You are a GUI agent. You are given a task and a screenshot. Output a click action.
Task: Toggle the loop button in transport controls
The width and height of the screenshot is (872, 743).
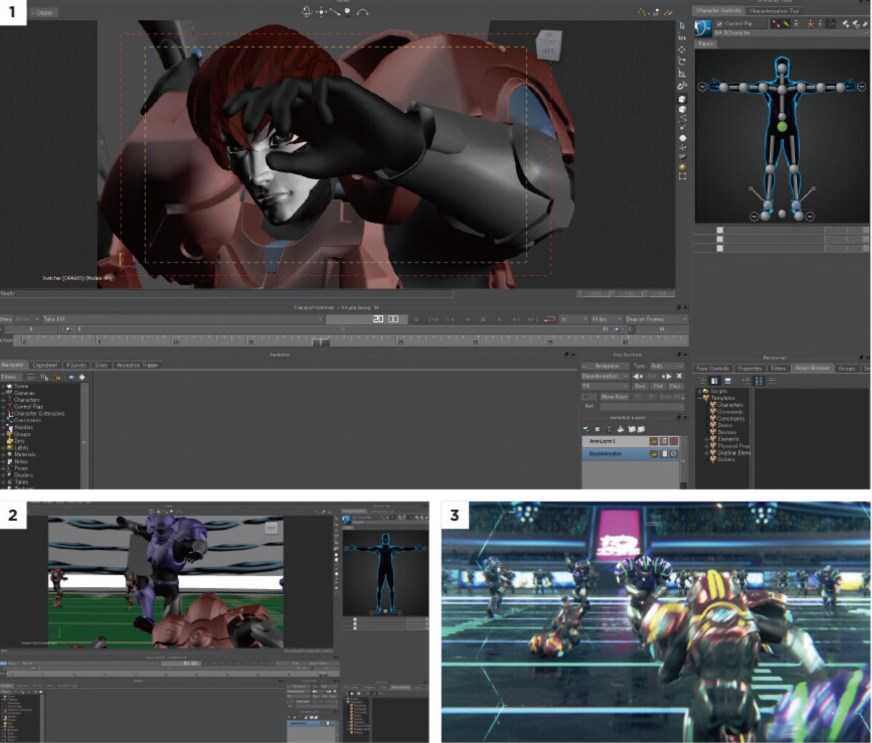tap(549, 319)
